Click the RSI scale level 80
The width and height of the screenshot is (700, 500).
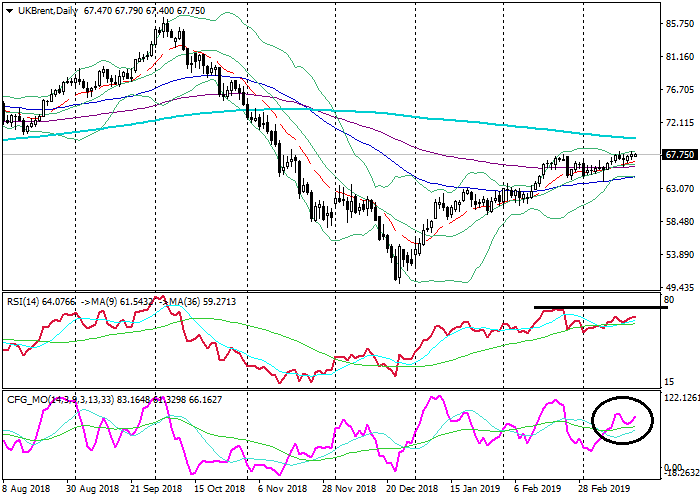(x=668, y=300)
